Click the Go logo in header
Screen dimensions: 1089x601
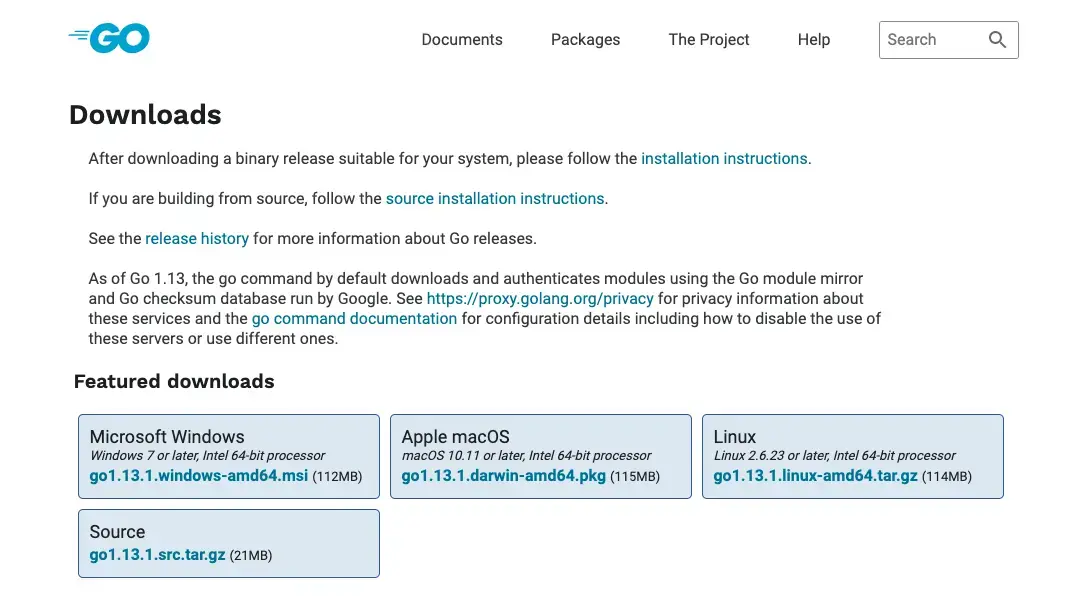point(110,39)
